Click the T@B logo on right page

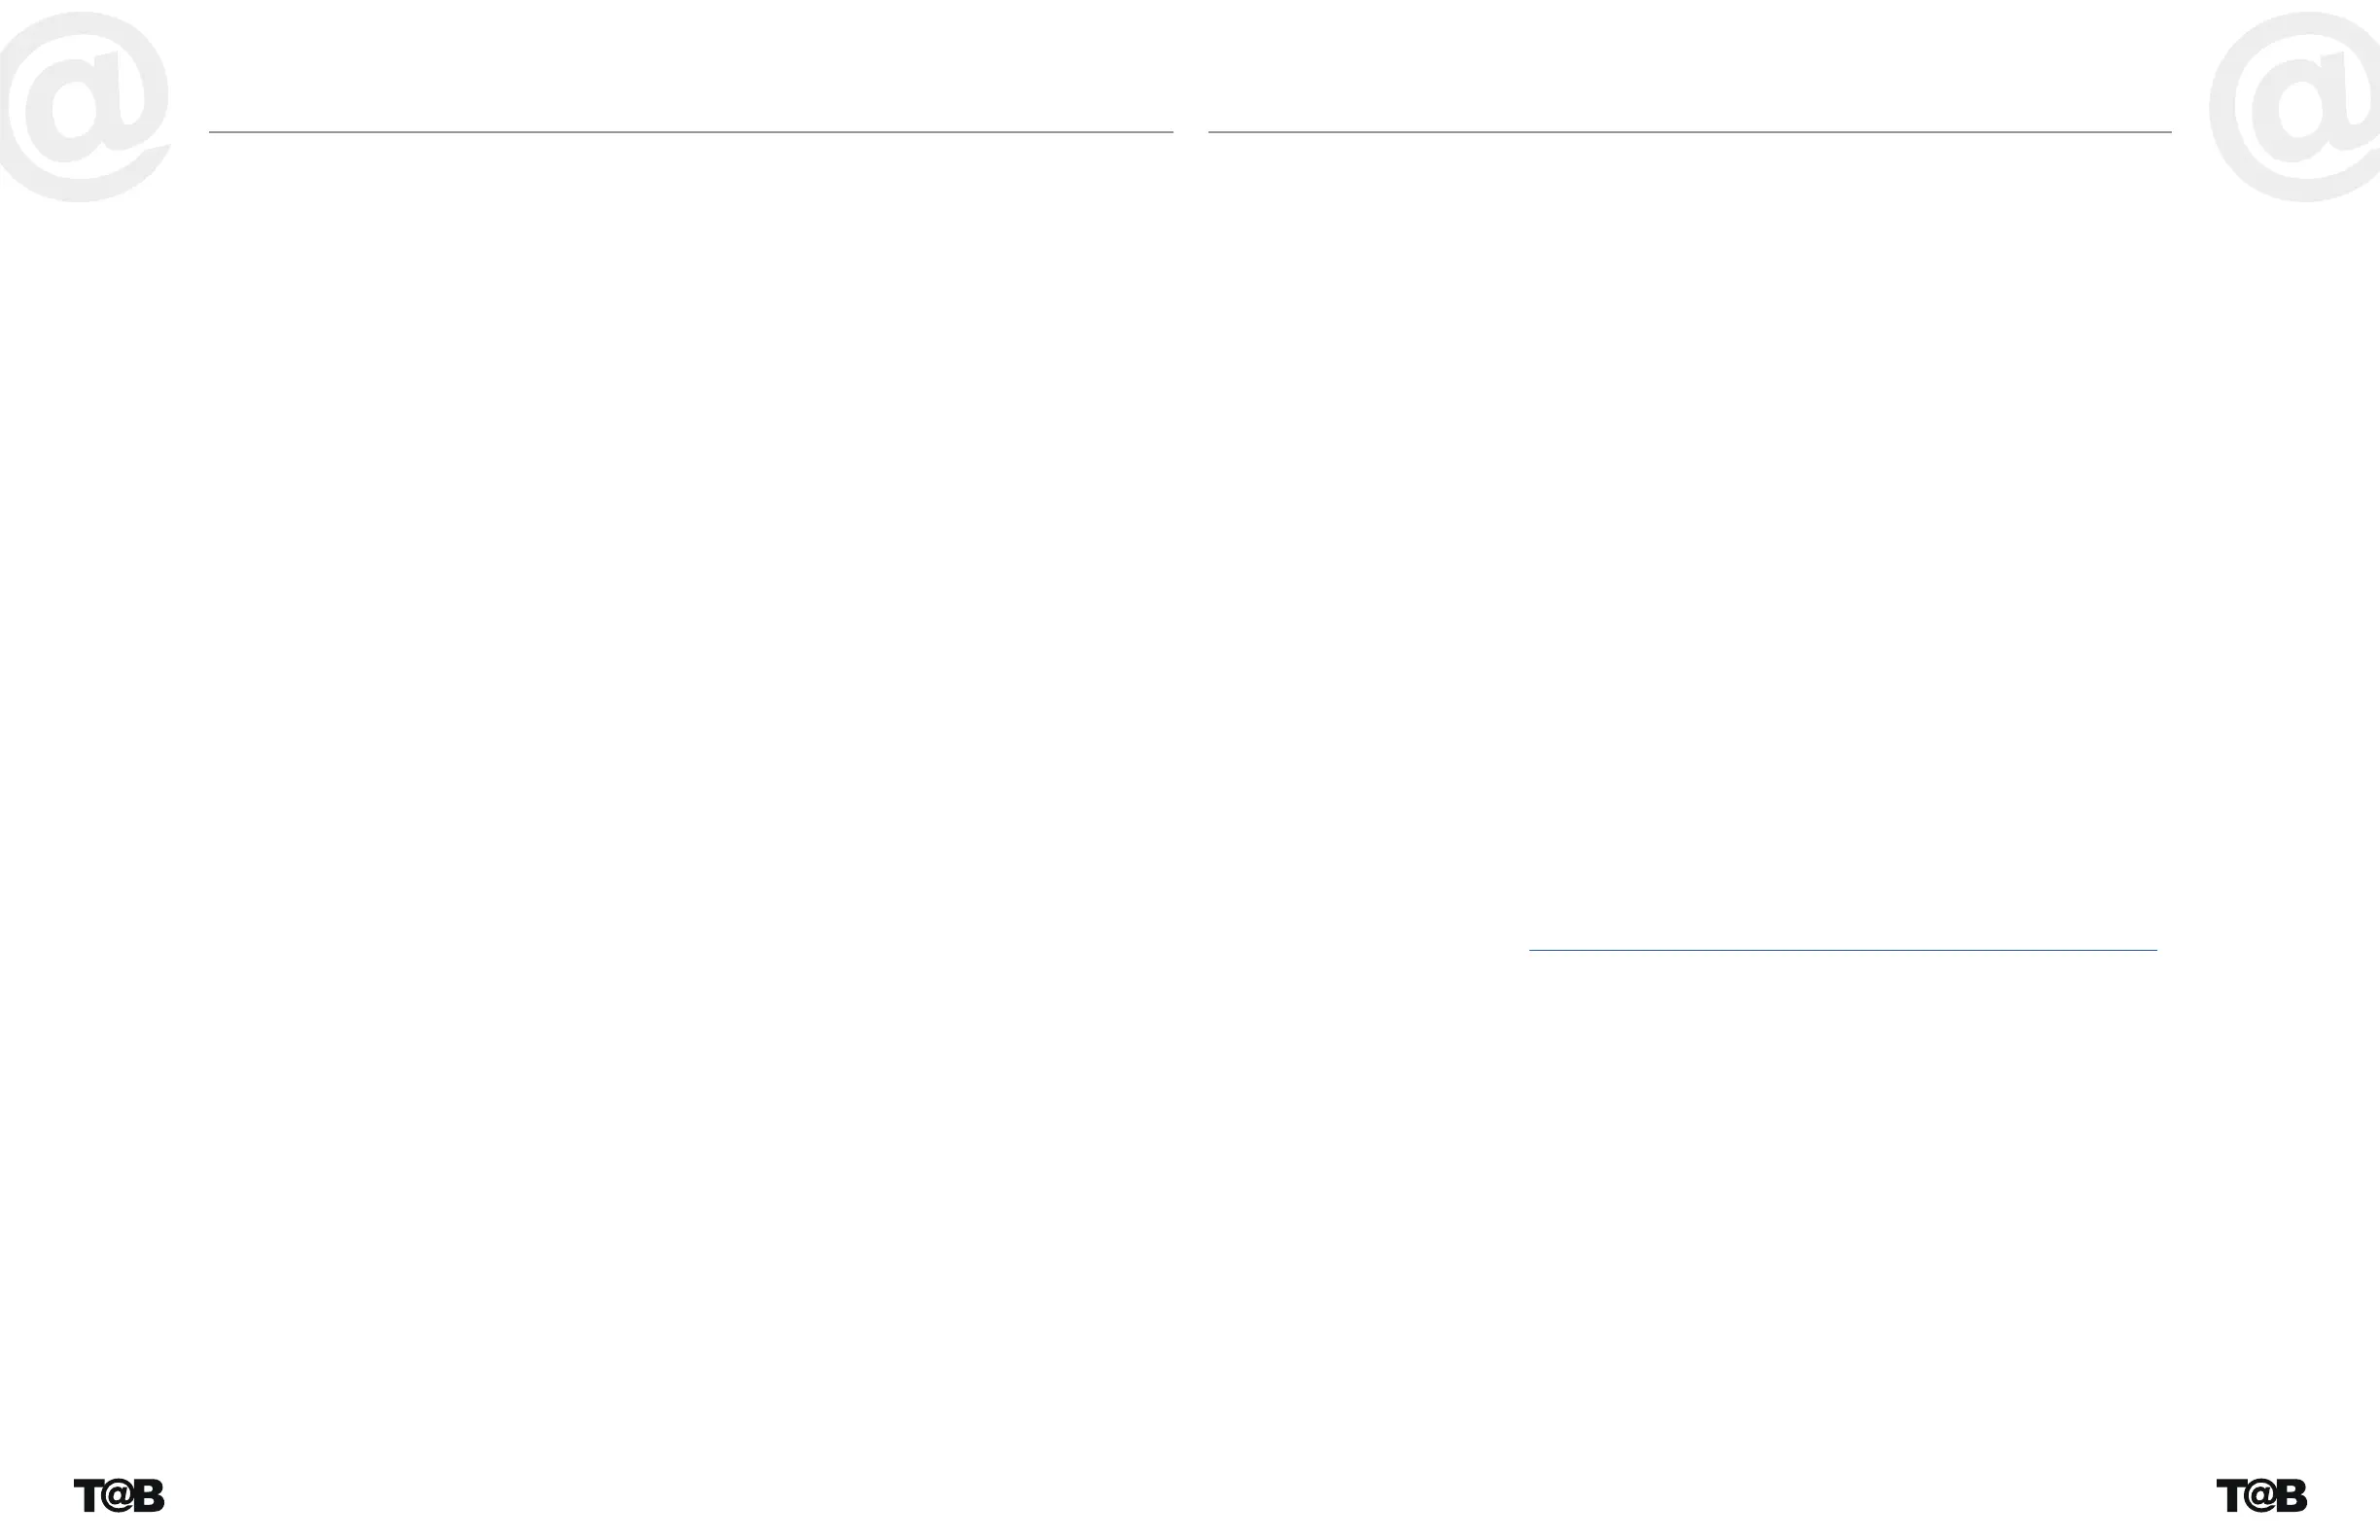(2262, 1496)
